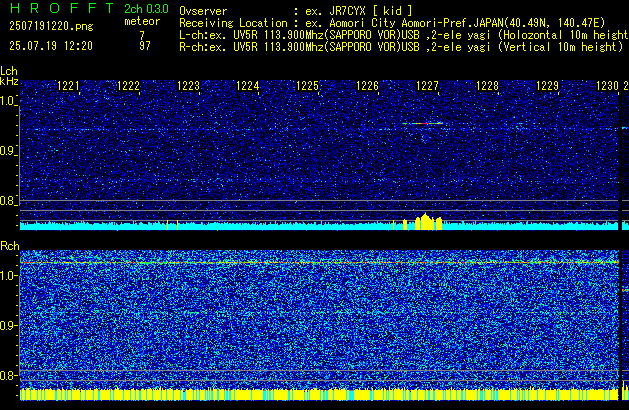This screenshot has width=629, height=410.
Task: Click the Lch channel label
Action: pyautogui.click(x=9, y=71)
